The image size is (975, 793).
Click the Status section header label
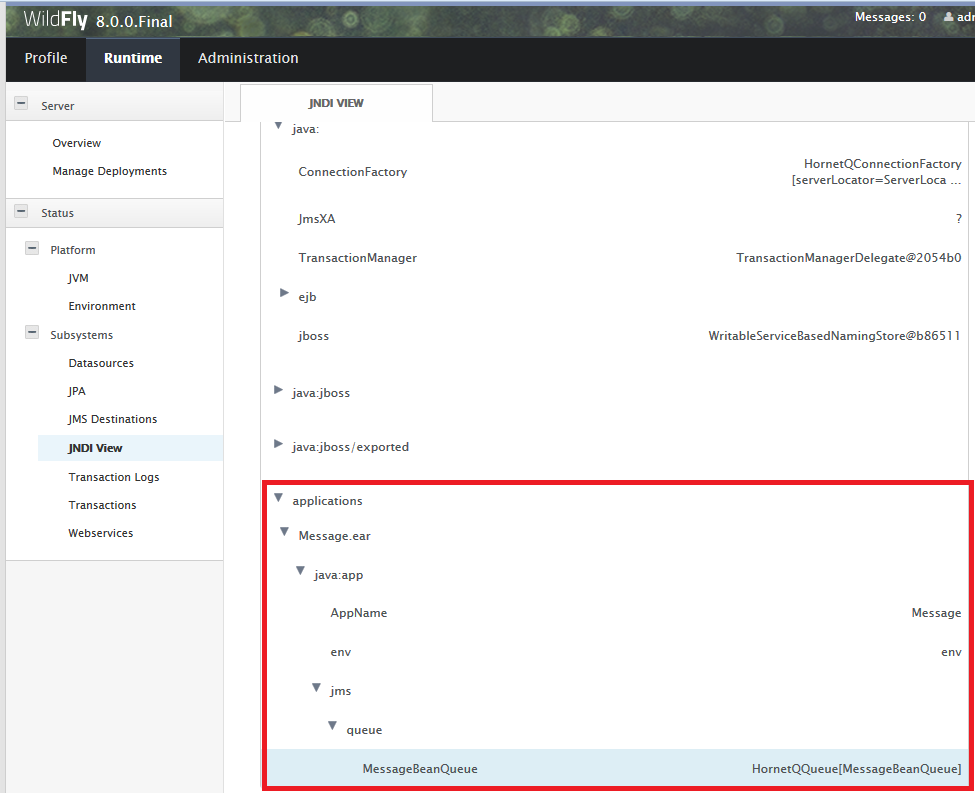[58, 213]
